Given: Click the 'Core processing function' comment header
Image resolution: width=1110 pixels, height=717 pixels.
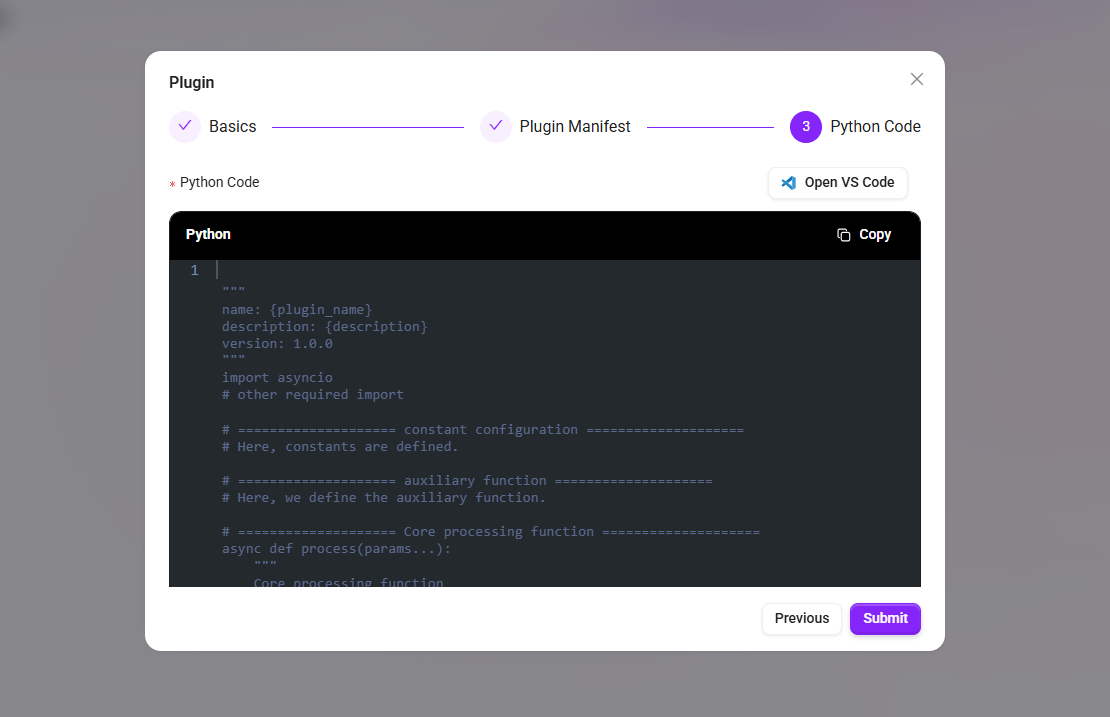Looking at the screenshot, I should click(x=491, y=532).
